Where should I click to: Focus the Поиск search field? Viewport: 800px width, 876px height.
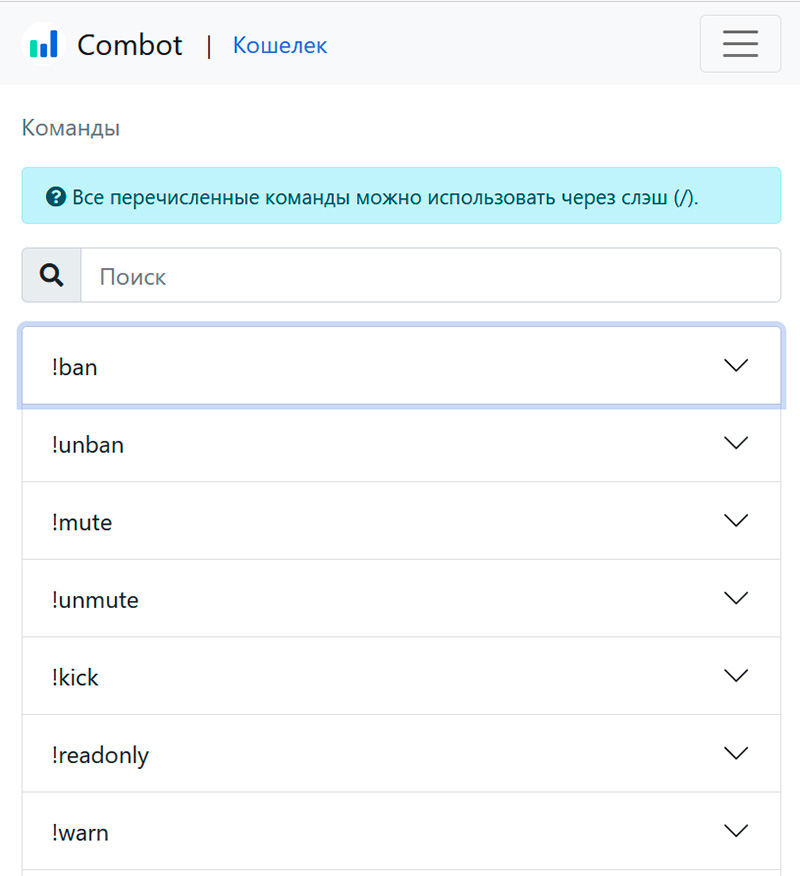[430, 276]
